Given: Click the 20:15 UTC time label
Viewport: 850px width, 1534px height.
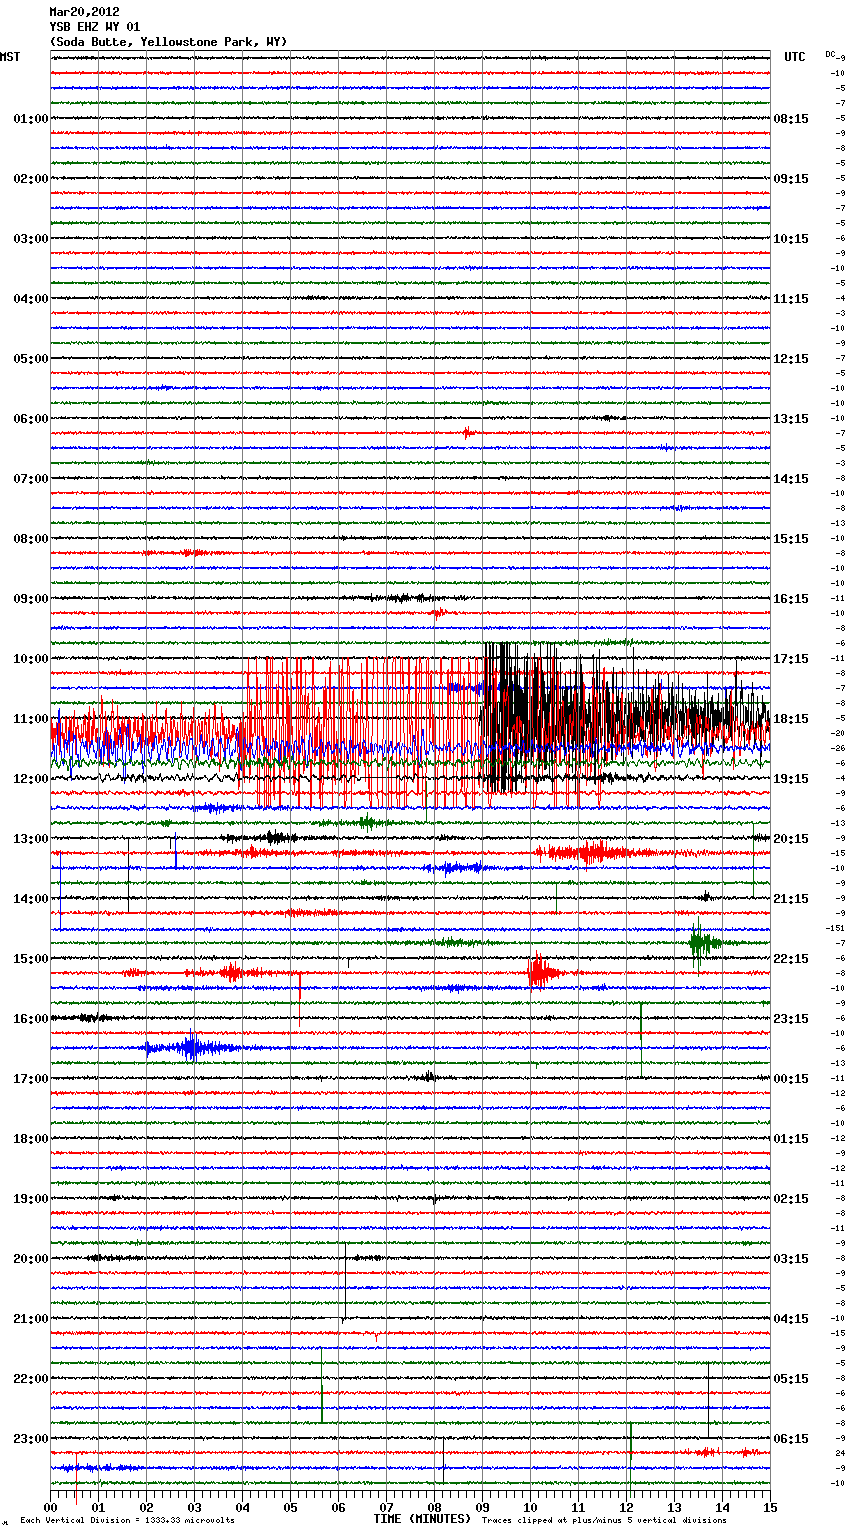Looking at the screenshot, I should (791, 839).
